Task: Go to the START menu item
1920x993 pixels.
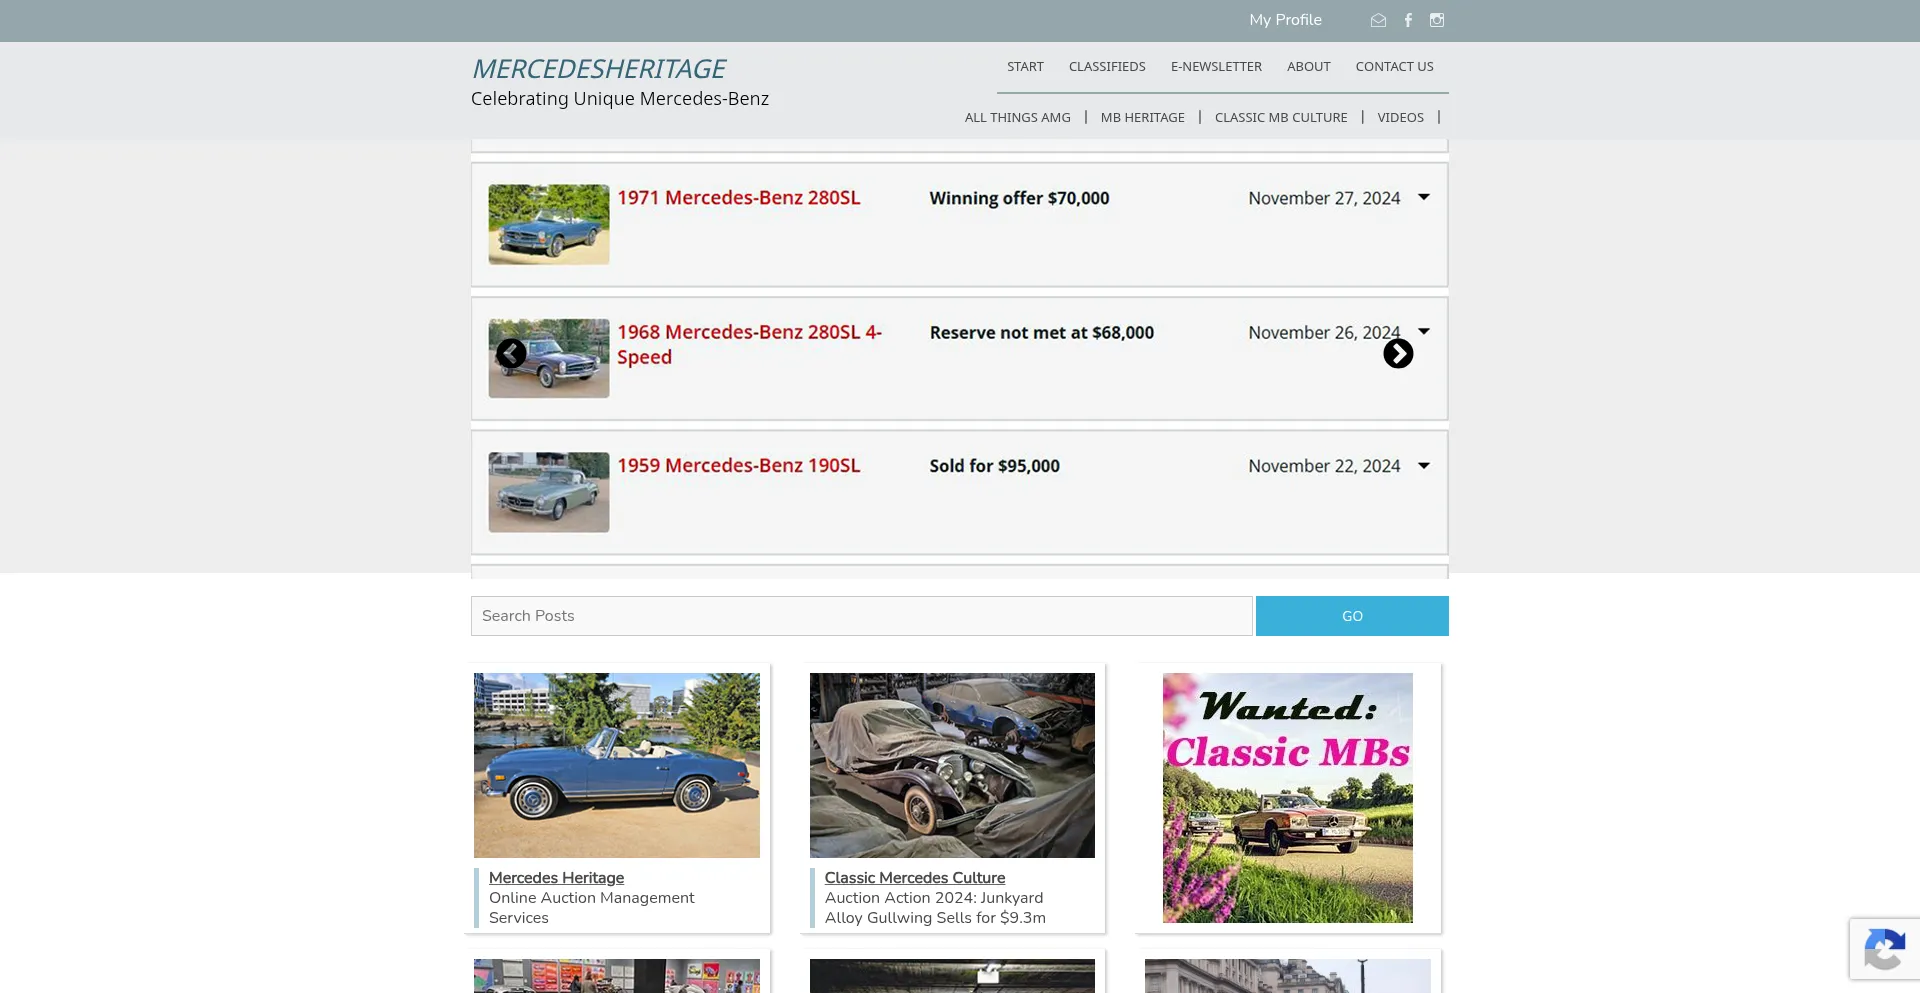Action: coord(1025,67)
